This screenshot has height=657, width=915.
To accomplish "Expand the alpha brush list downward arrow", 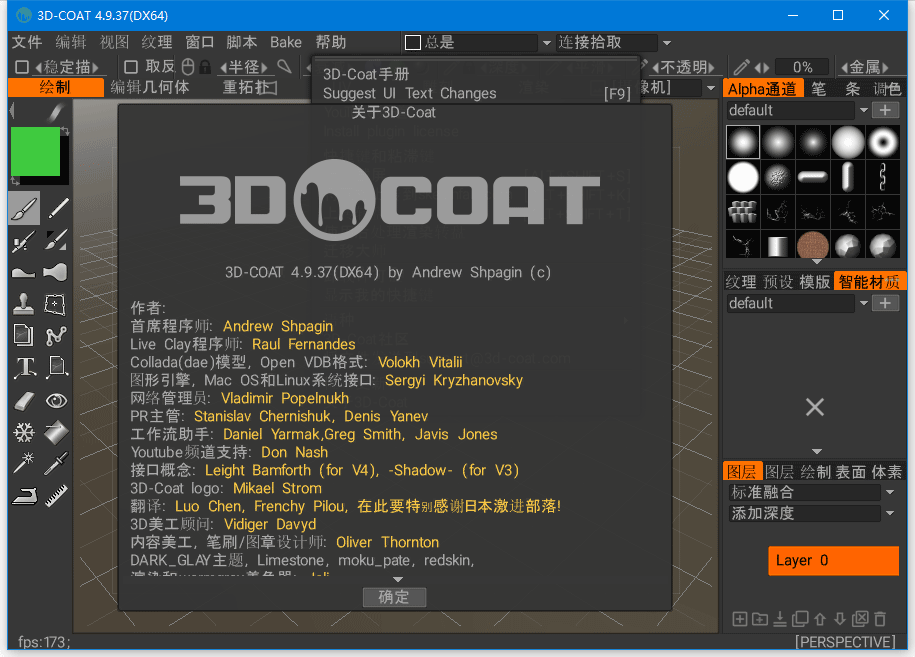I will pyautogui.click(x=816, y=262).
